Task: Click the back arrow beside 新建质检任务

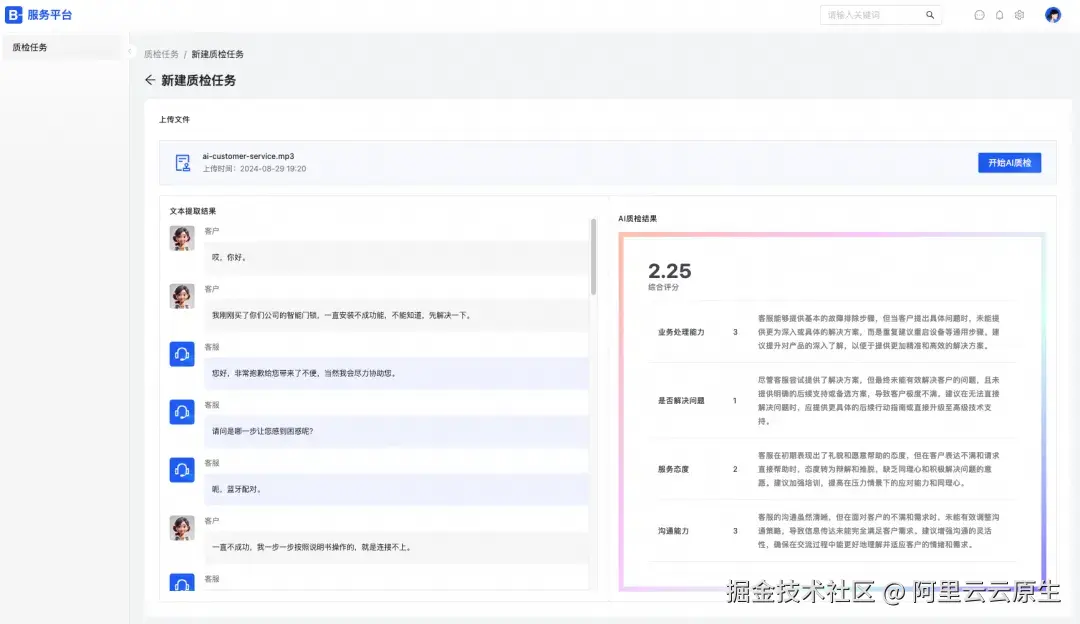Action: coord(149,81)
